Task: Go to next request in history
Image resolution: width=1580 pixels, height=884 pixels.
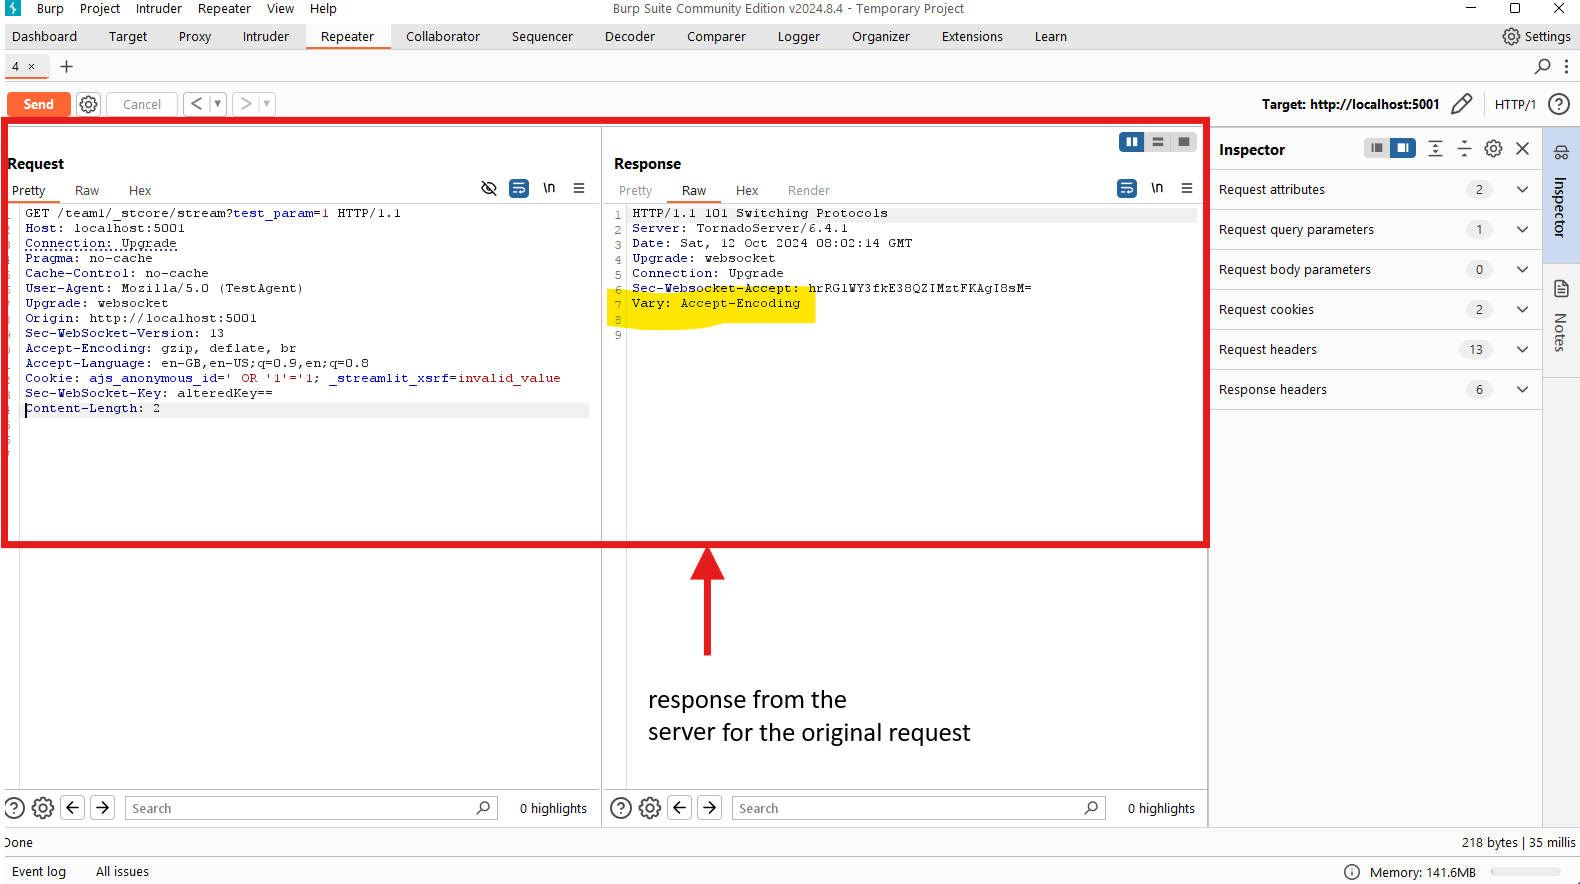Action: click(245, 104)
